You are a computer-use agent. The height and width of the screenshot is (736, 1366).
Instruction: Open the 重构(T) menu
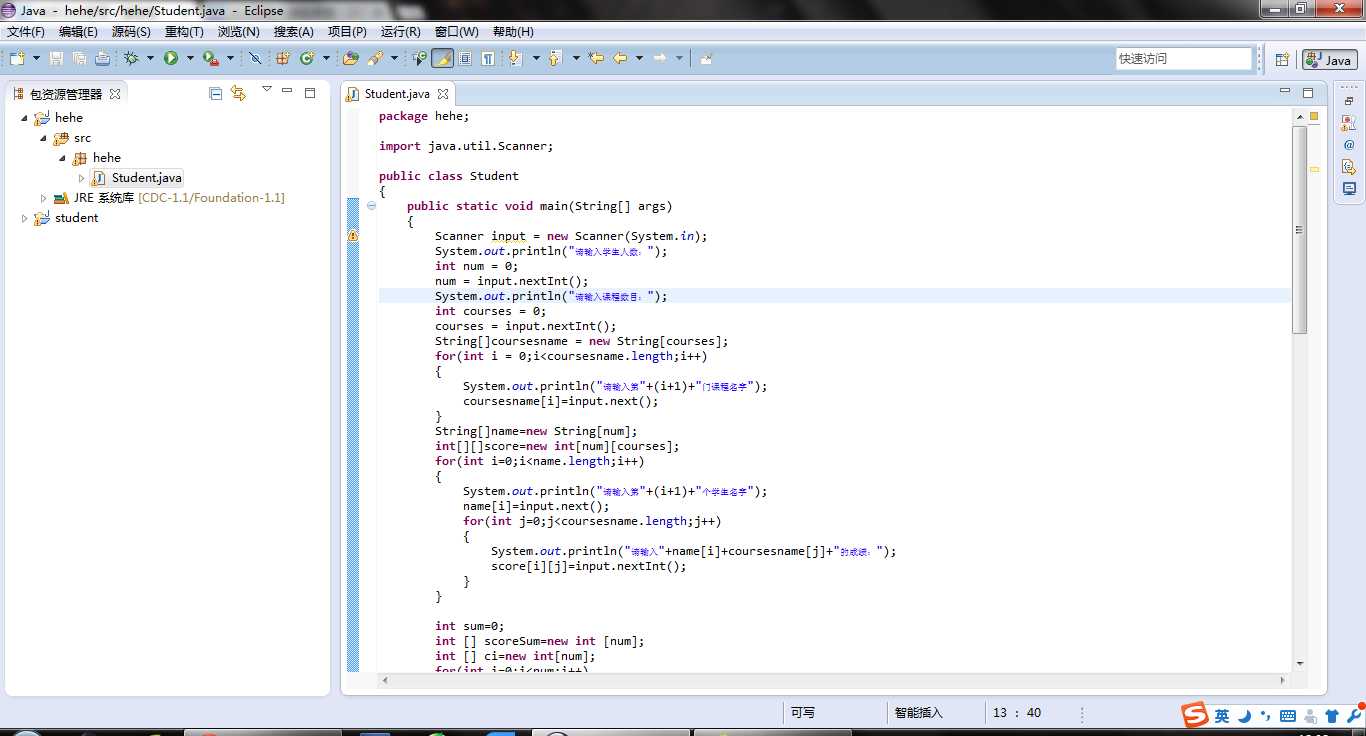[x=184, y=32]
